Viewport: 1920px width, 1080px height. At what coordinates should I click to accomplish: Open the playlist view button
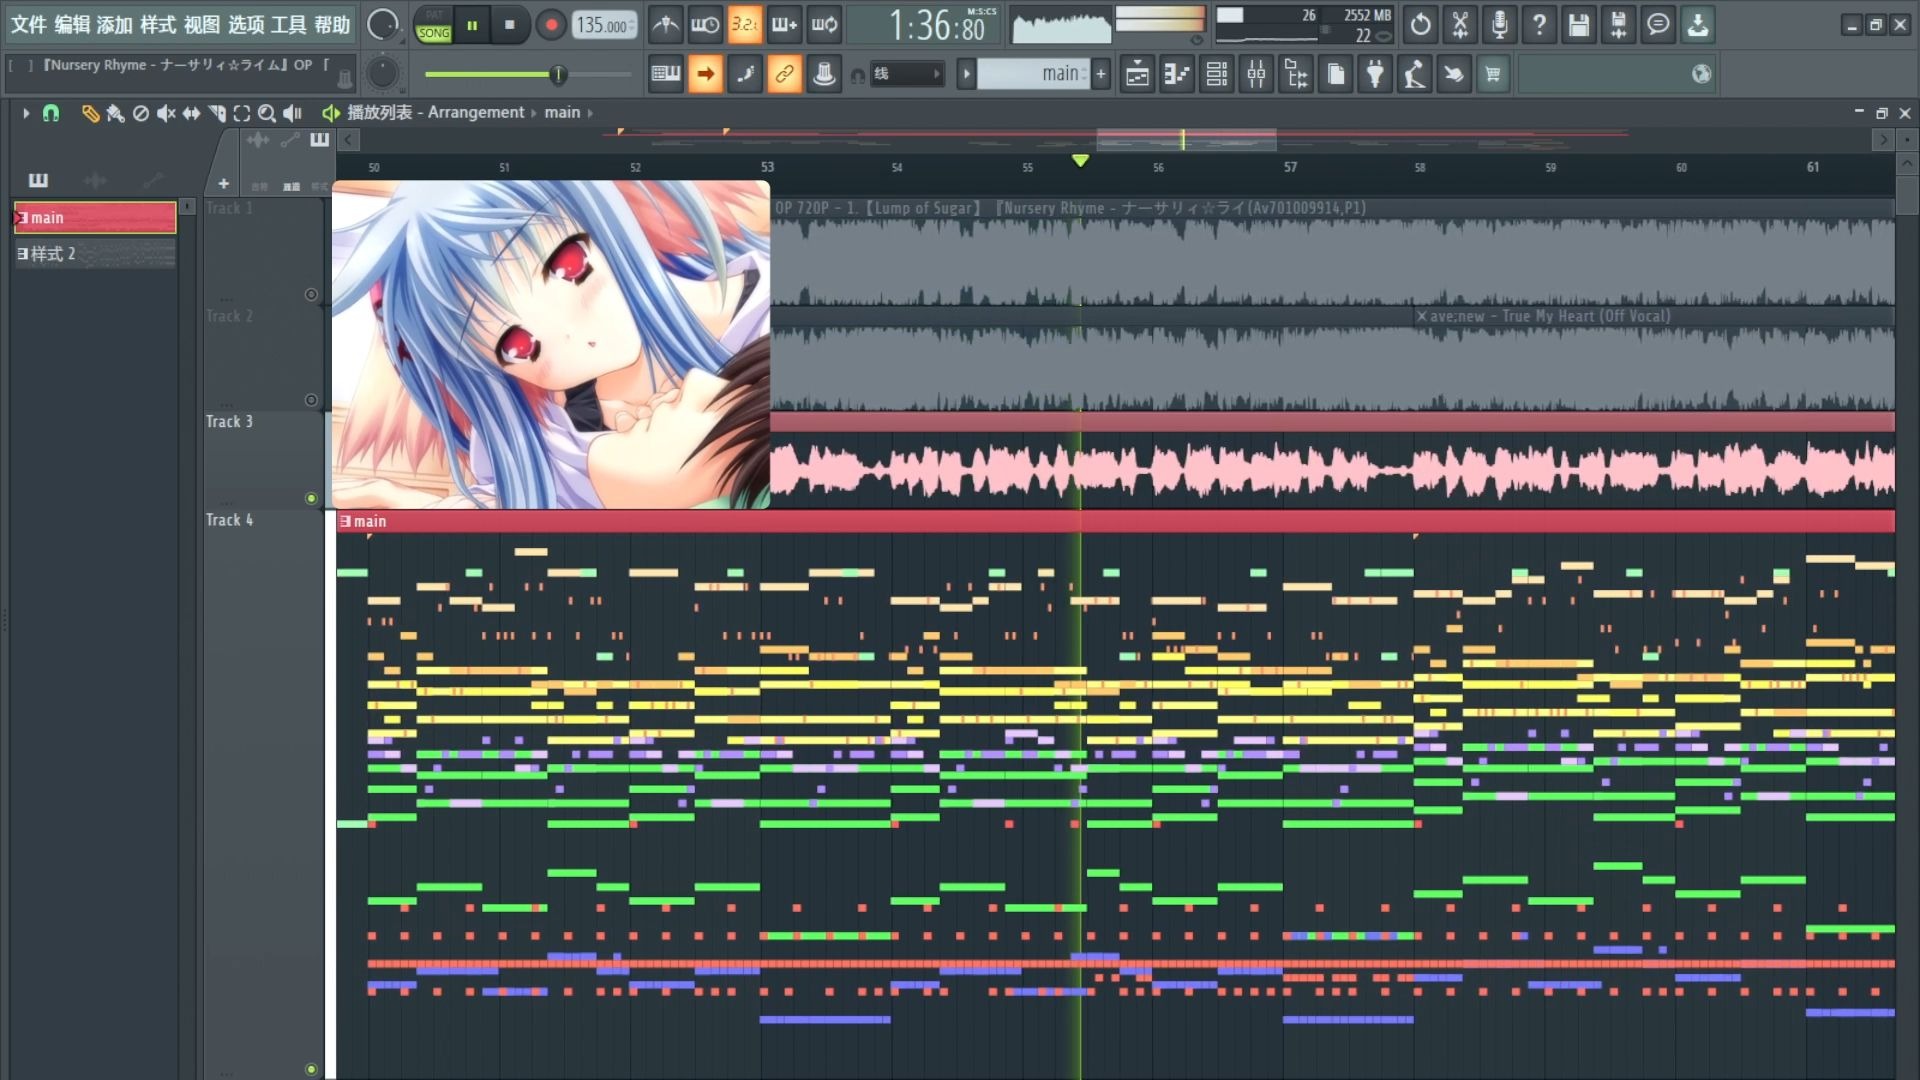[1137, 74]
